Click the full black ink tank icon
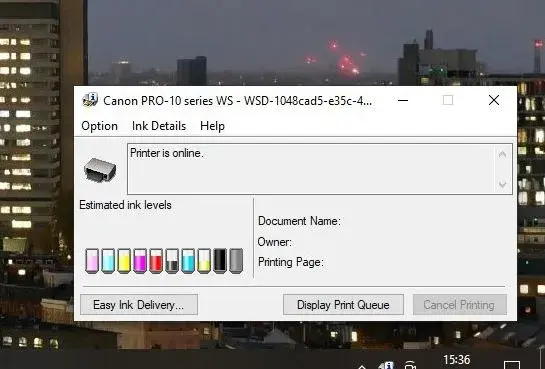Viewport: 545px width, 369px height. 220,261
